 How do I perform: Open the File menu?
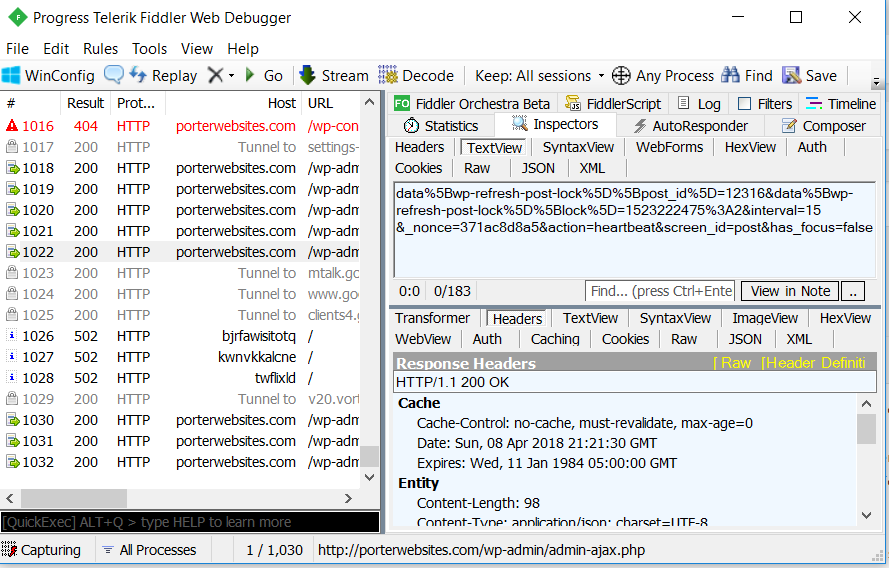point(17,49)
